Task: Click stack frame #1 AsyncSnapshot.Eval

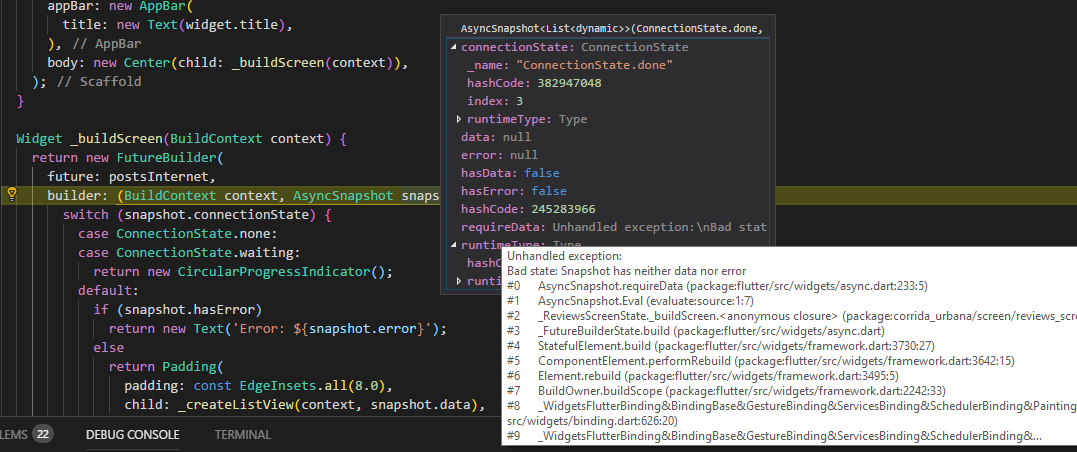Action: coord(631,301)
